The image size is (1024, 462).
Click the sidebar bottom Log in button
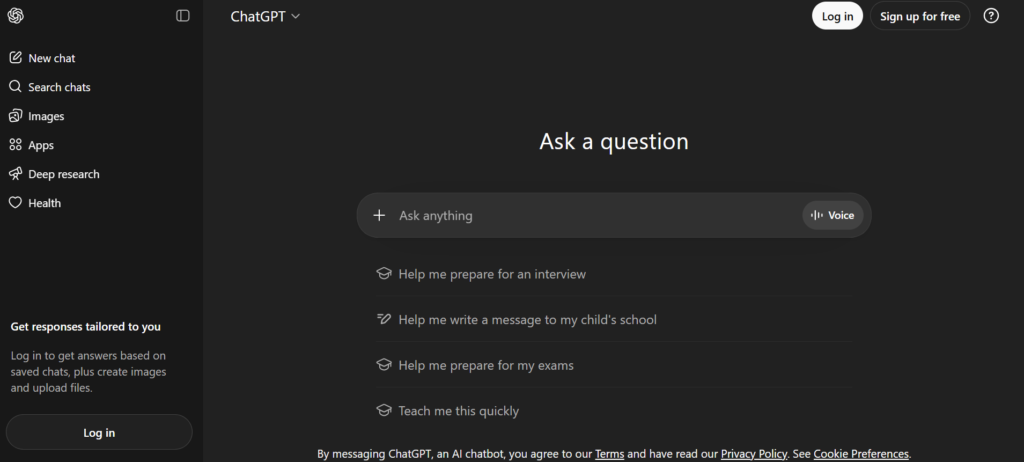point(99,433)
